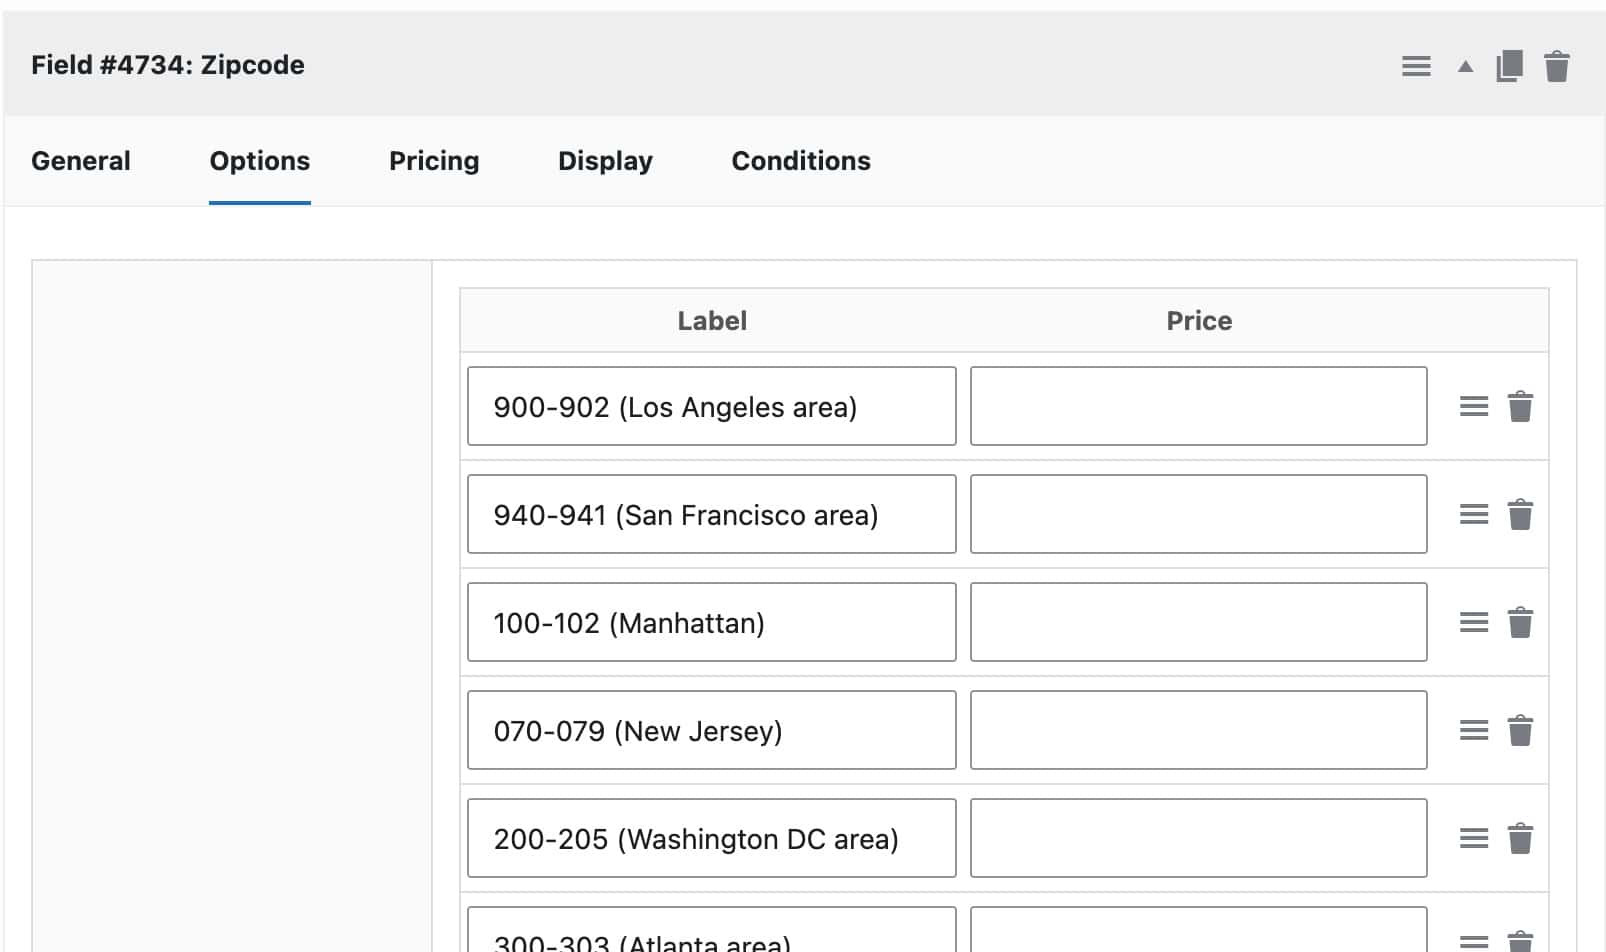The width and height of the screenshot is (1606, 952).
Task: Delete the 200-205 Washington DC area option
Action: 1520,838
